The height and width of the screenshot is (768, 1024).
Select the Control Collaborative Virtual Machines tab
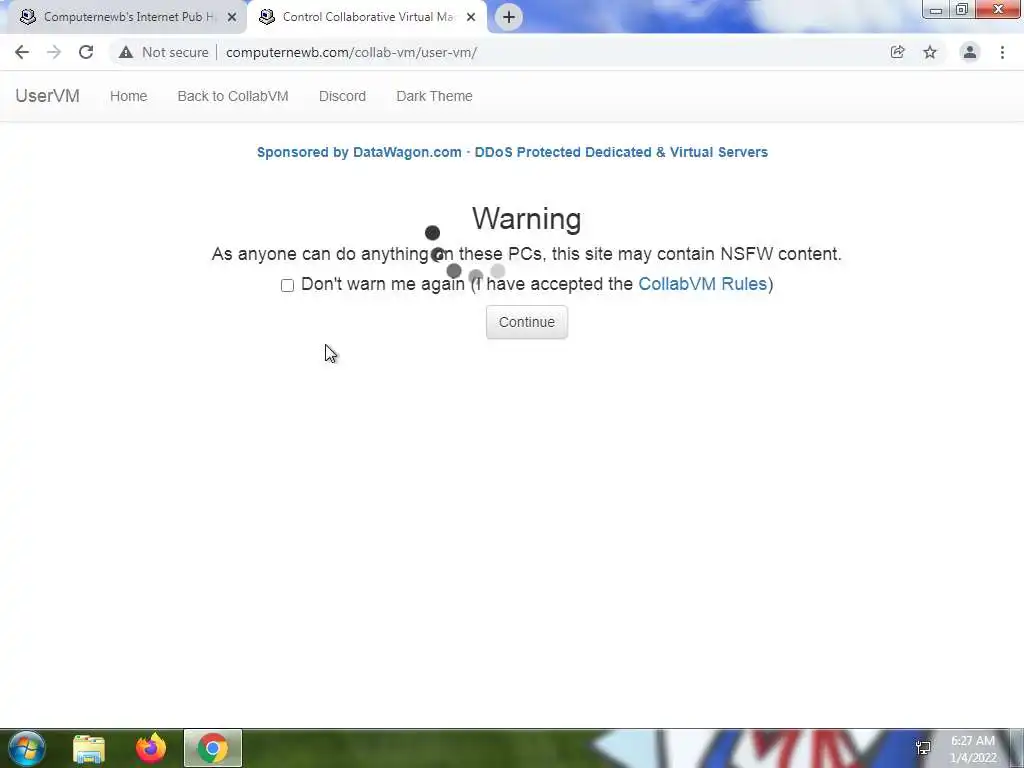367,17
